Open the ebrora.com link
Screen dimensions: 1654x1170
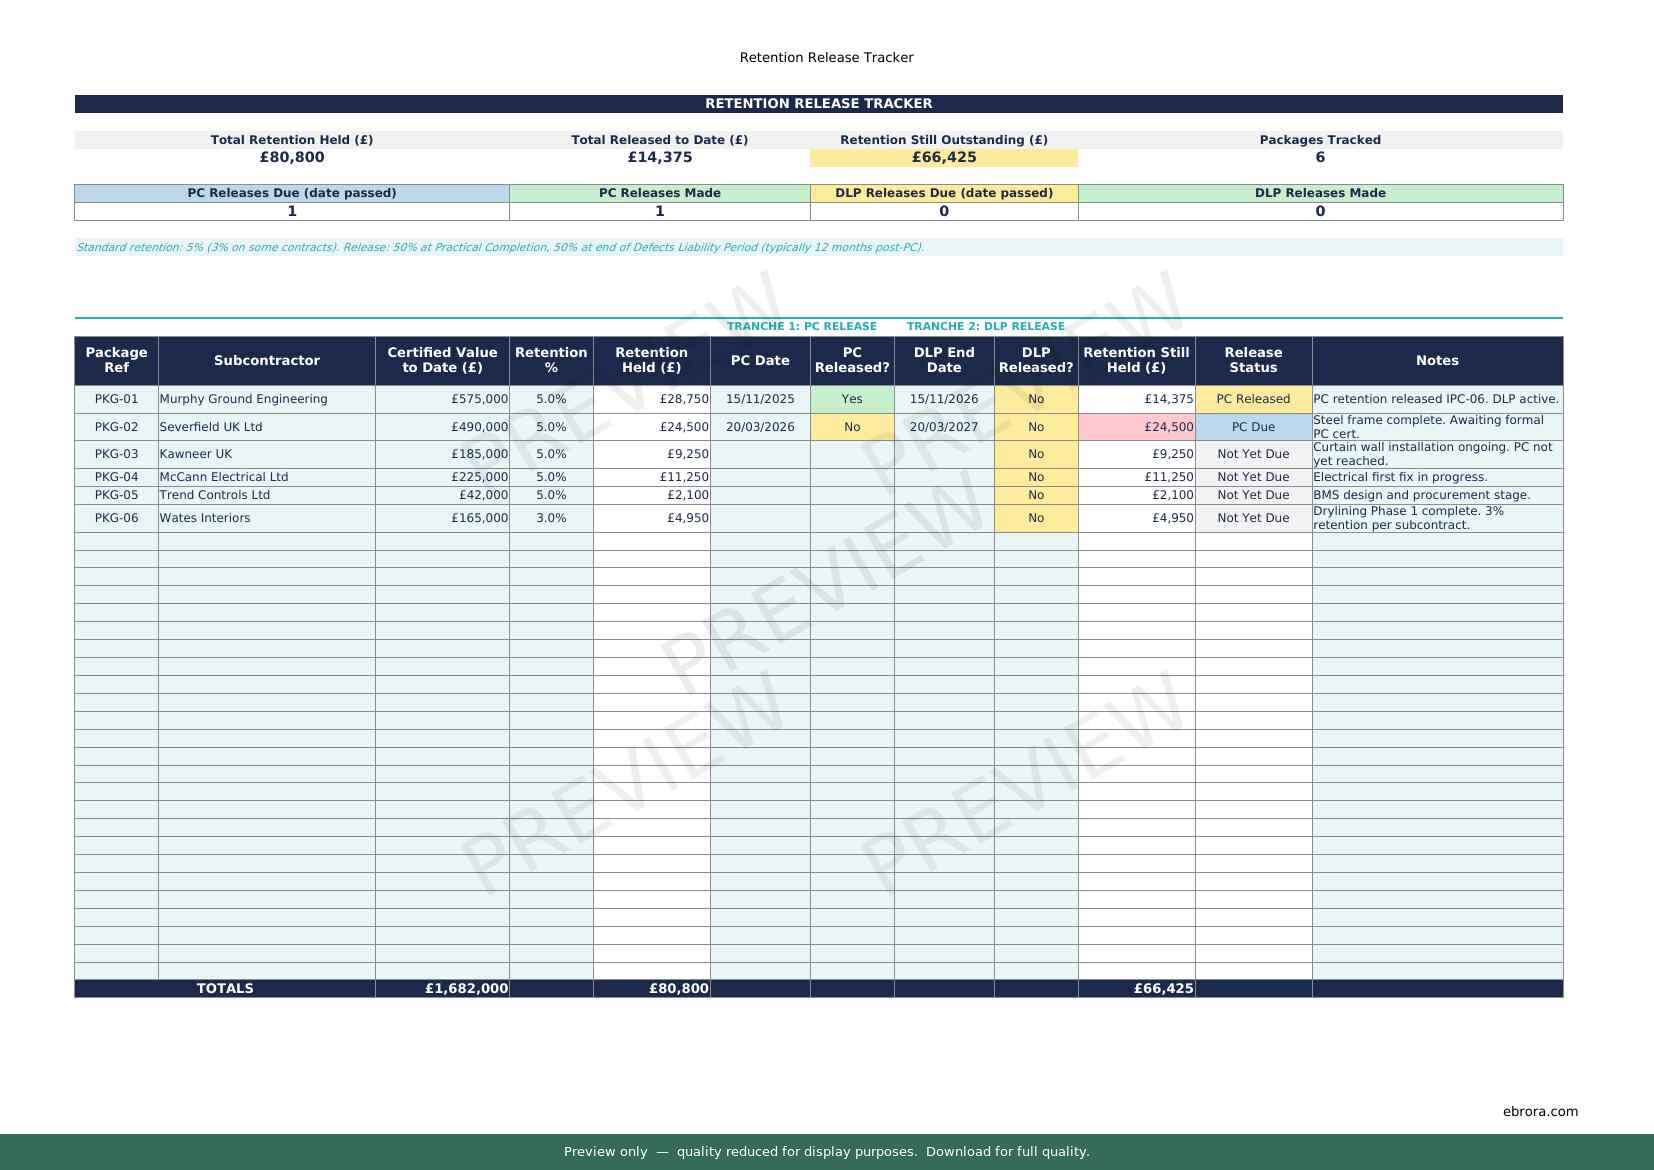1539,1111
